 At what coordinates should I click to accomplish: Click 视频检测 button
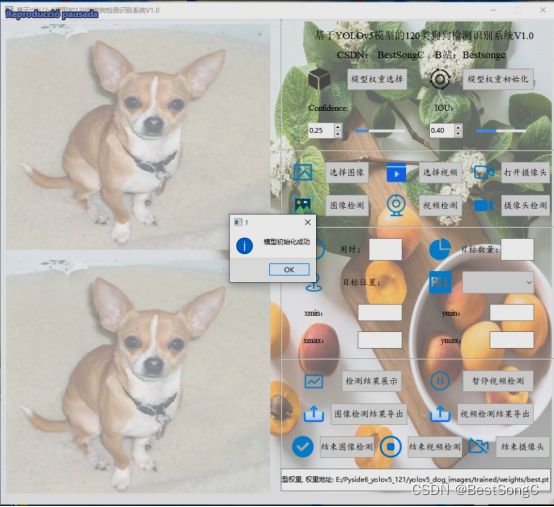tap(440, 205)
